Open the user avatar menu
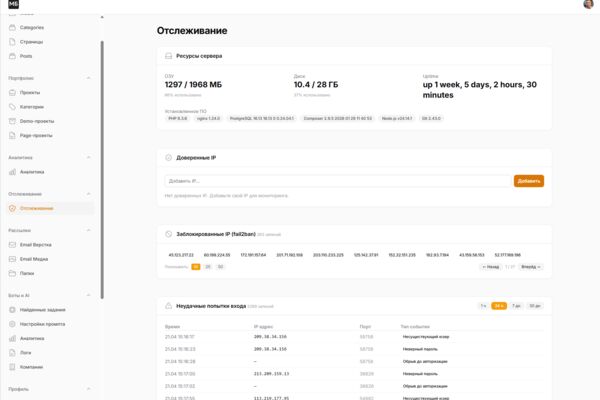The height and width of the screenshot is (400, 600). coord(589,4)
